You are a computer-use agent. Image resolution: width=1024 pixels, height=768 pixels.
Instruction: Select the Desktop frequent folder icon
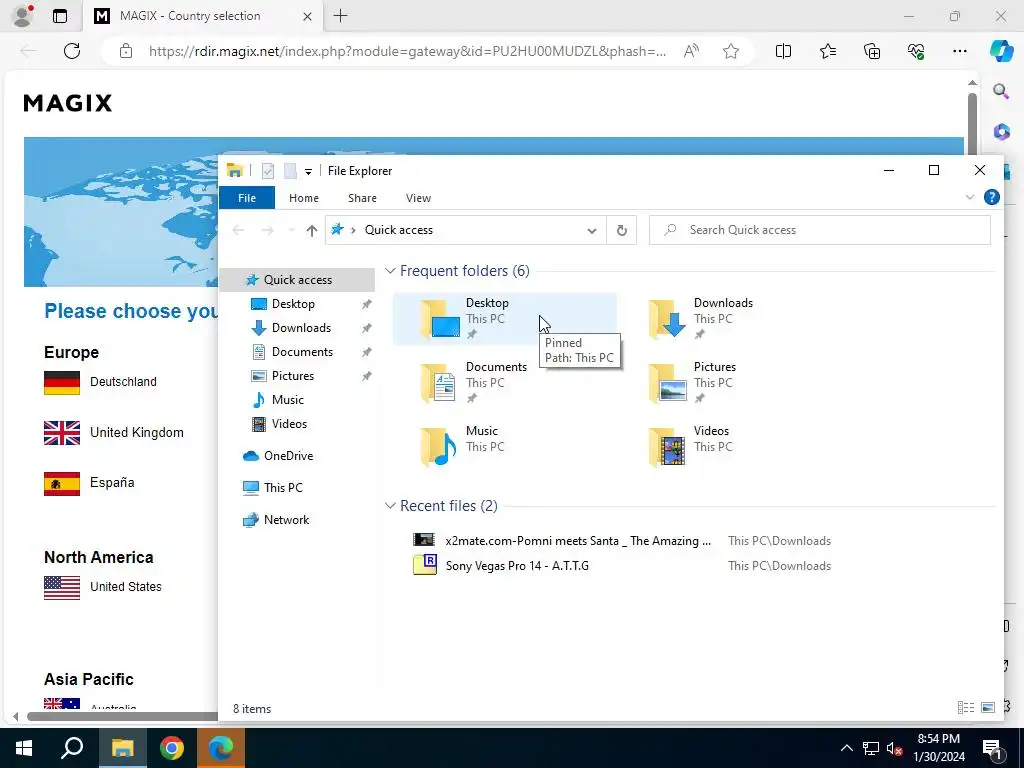440,319
